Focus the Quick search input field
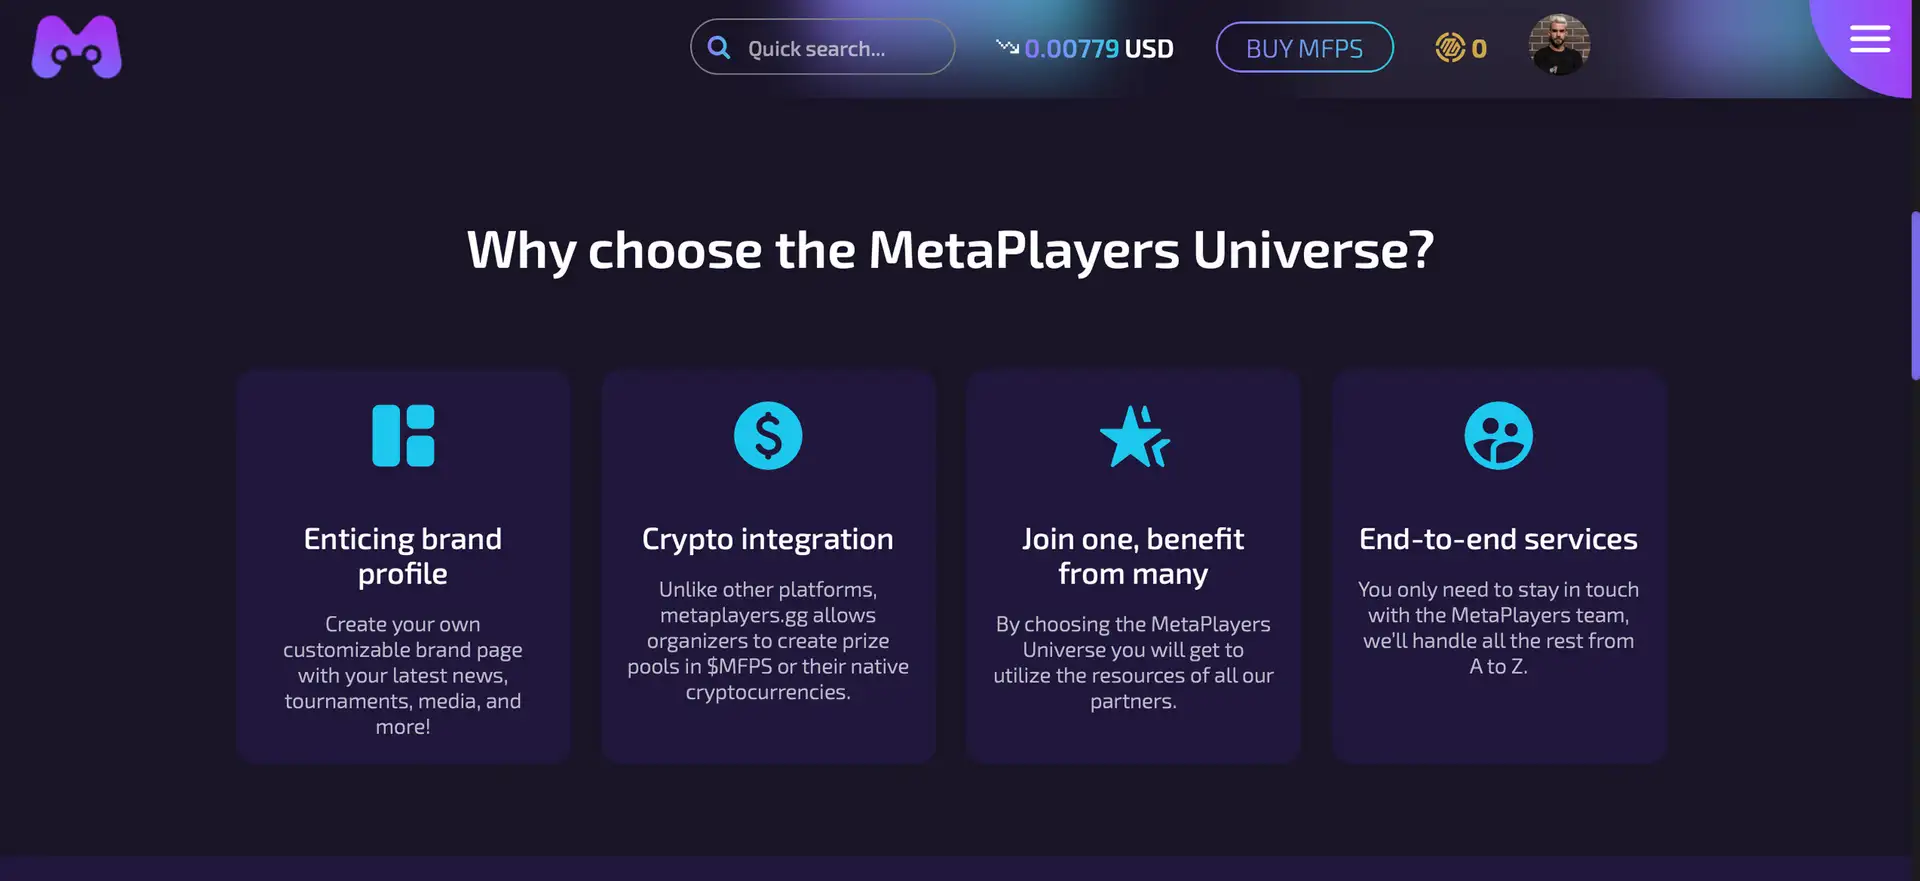The width and height of the screenshot is (1920, 881). pyautogui.click(x=840, y=48)
